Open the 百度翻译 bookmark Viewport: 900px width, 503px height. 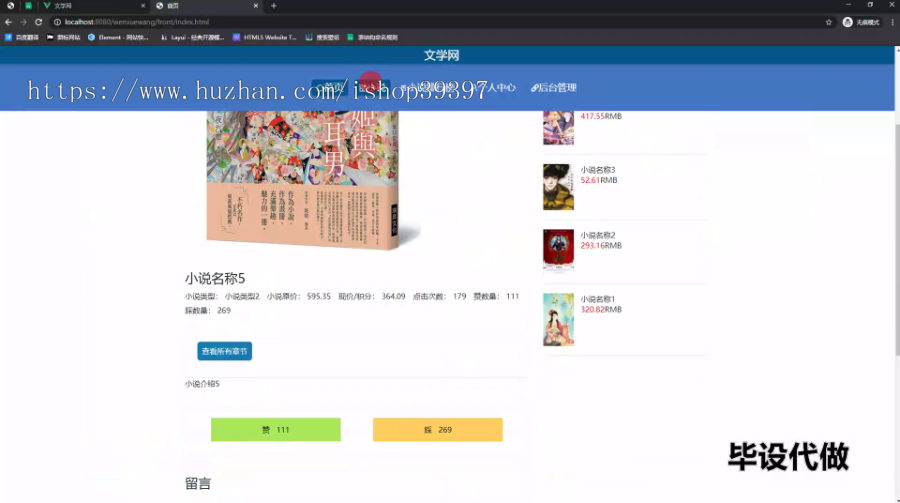(22, 37)
